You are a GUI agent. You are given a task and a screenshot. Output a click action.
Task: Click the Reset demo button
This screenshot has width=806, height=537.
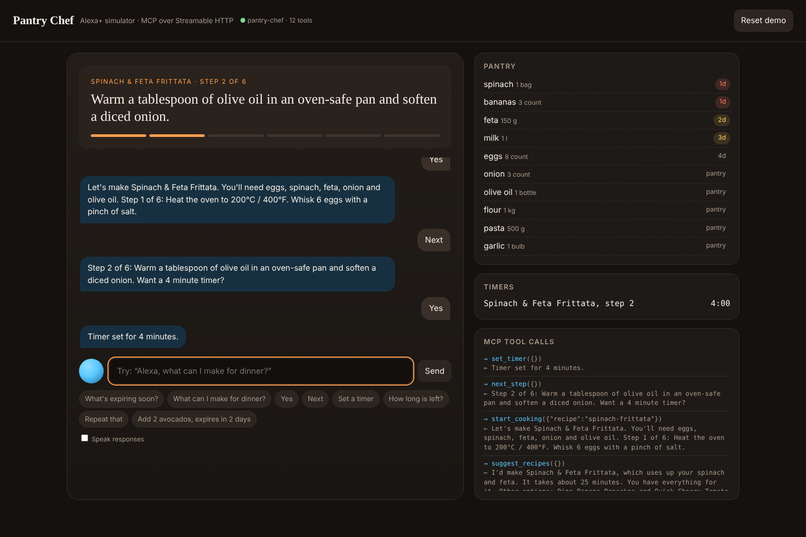click(x=763, y=21)
